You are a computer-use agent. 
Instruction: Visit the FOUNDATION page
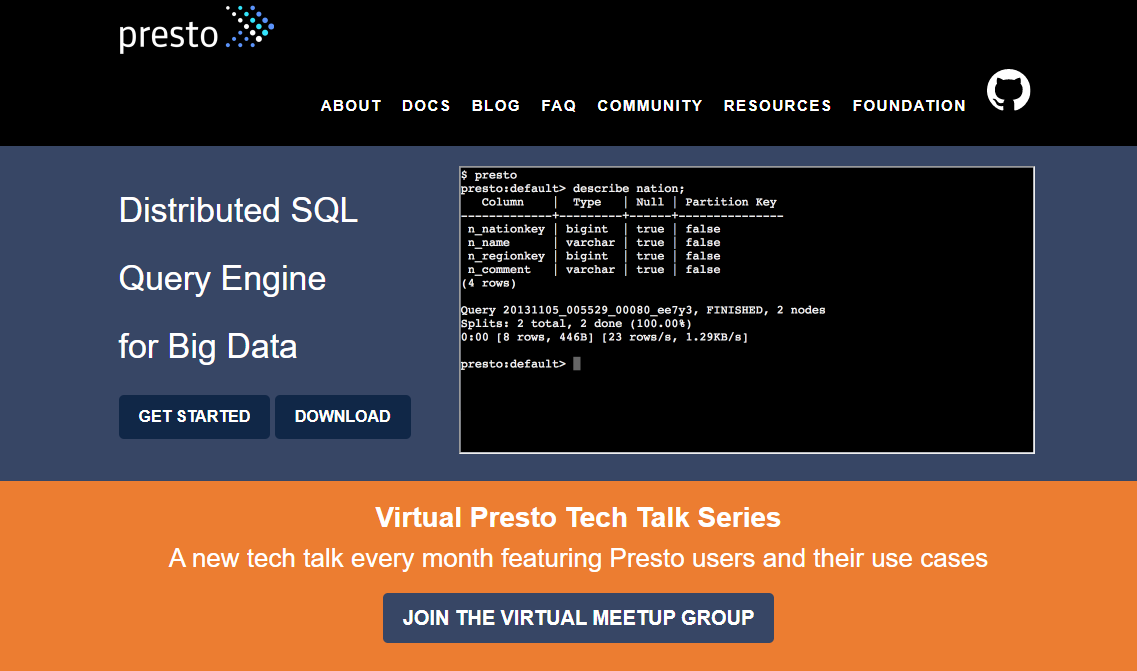point(909,106)
